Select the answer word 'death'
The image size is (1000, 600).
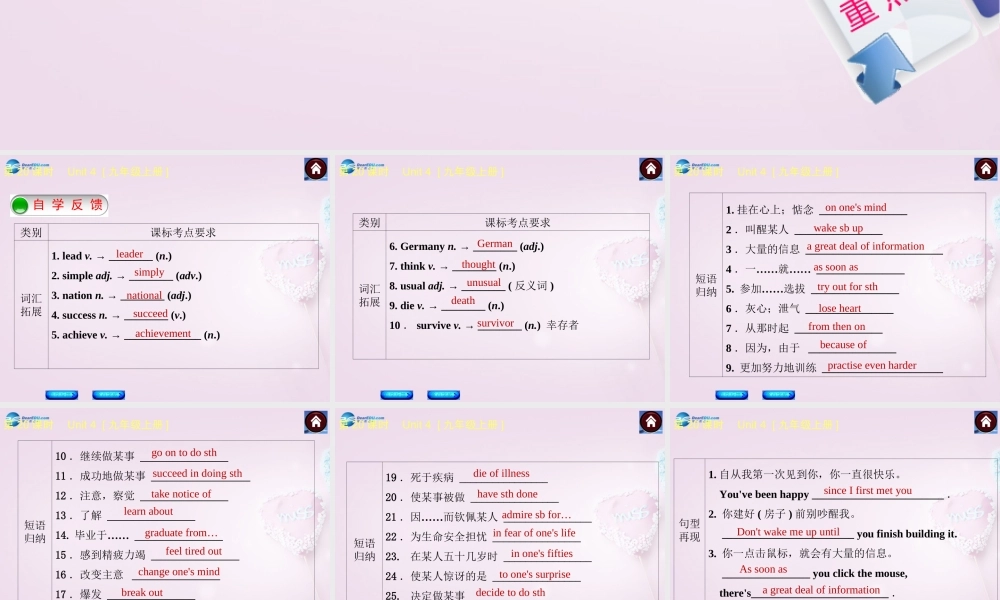pos(463,300)
